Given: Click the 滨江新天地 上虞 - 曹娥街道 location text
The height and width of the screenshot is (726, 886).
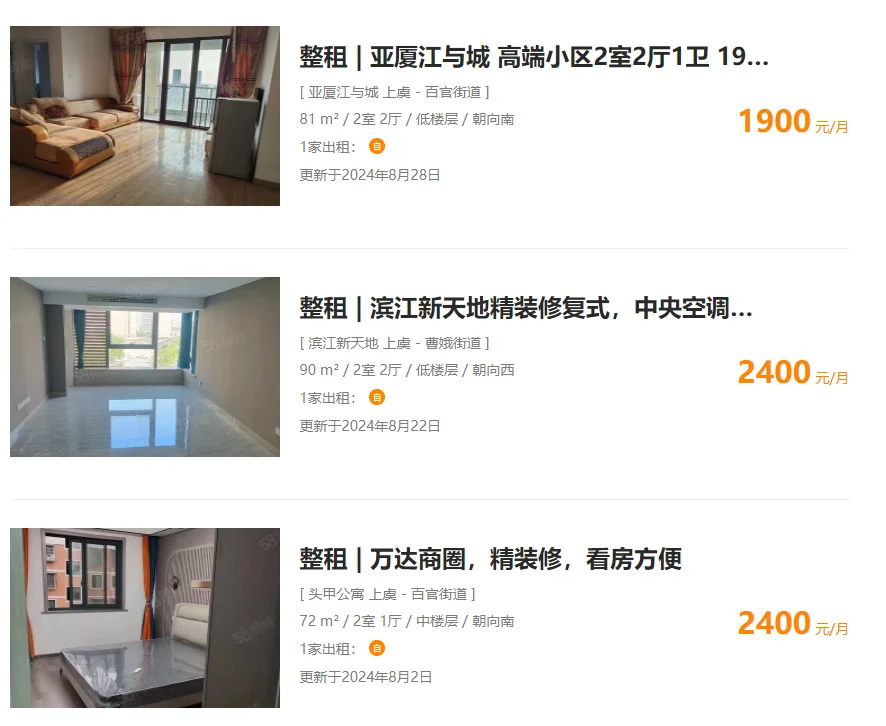Looking at the screenshot, I should [x=394, y=343].
